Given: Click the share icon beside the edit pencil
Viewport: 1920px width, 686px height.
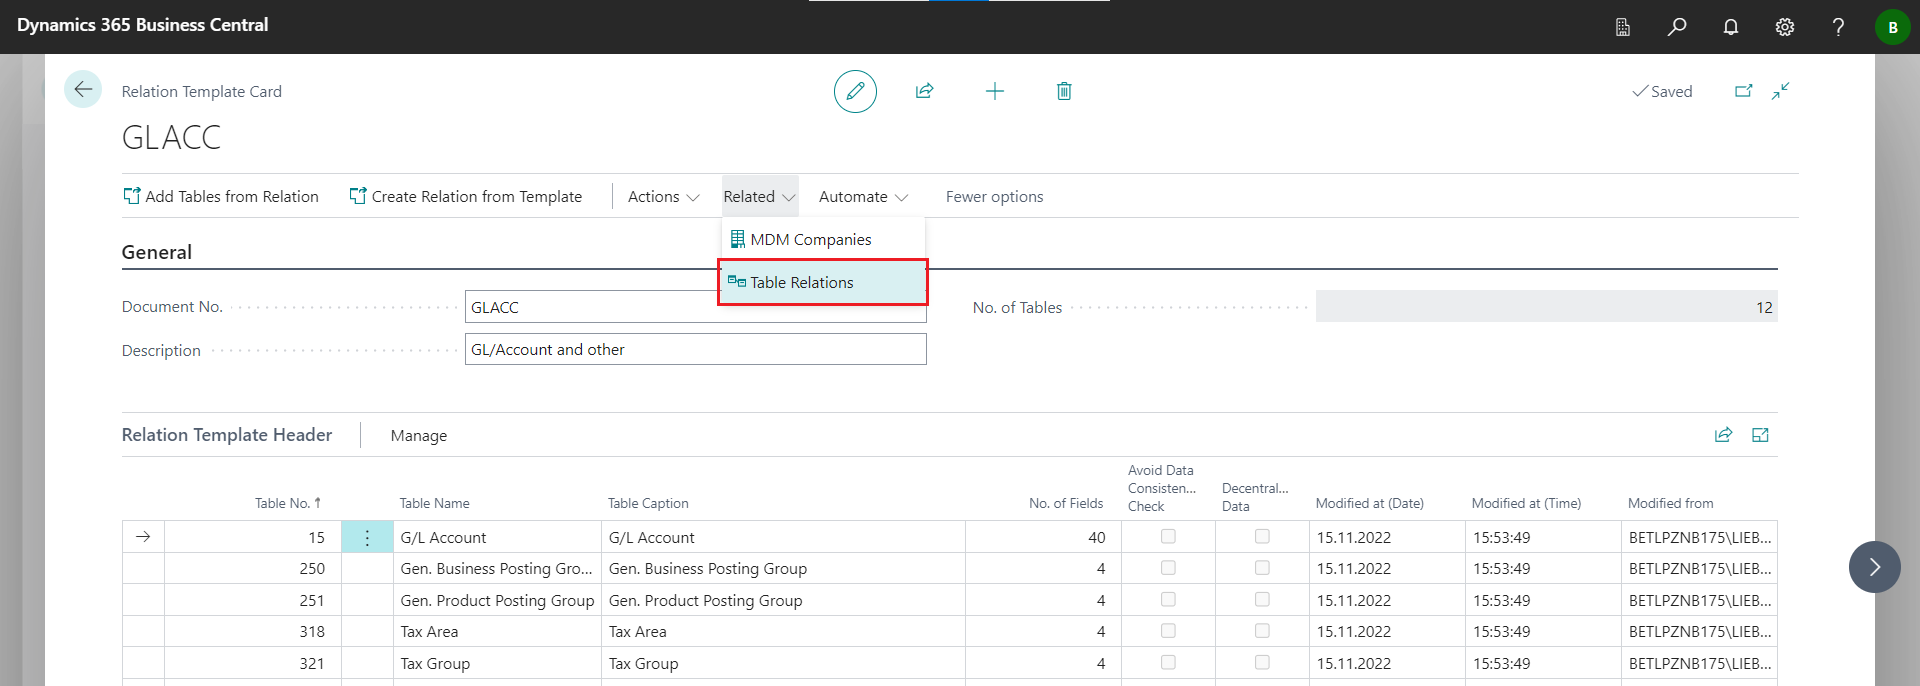Looking at the screenshot, I should (924, 91).
